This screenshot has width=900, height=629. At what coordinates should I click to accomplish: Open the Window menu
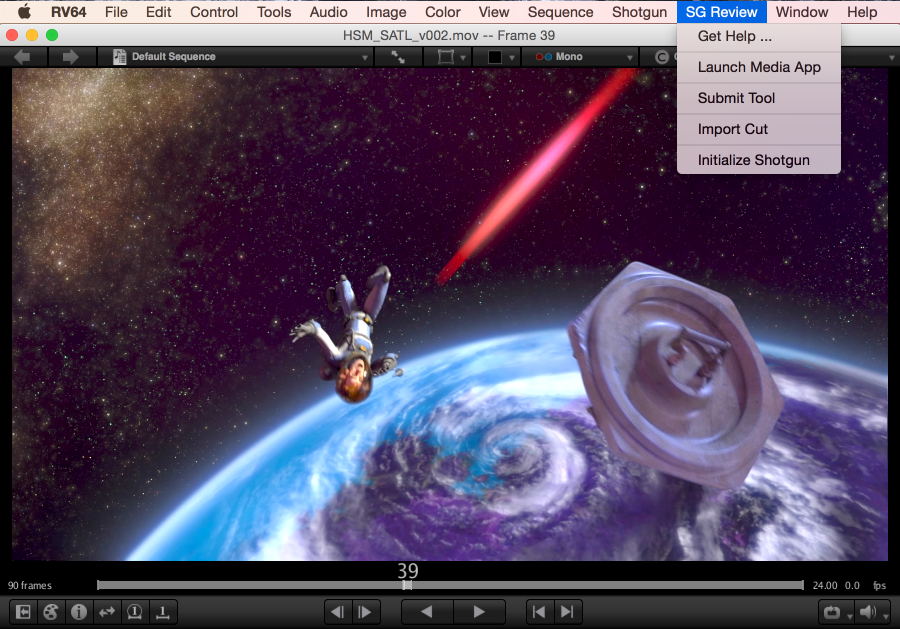(802, 11)
